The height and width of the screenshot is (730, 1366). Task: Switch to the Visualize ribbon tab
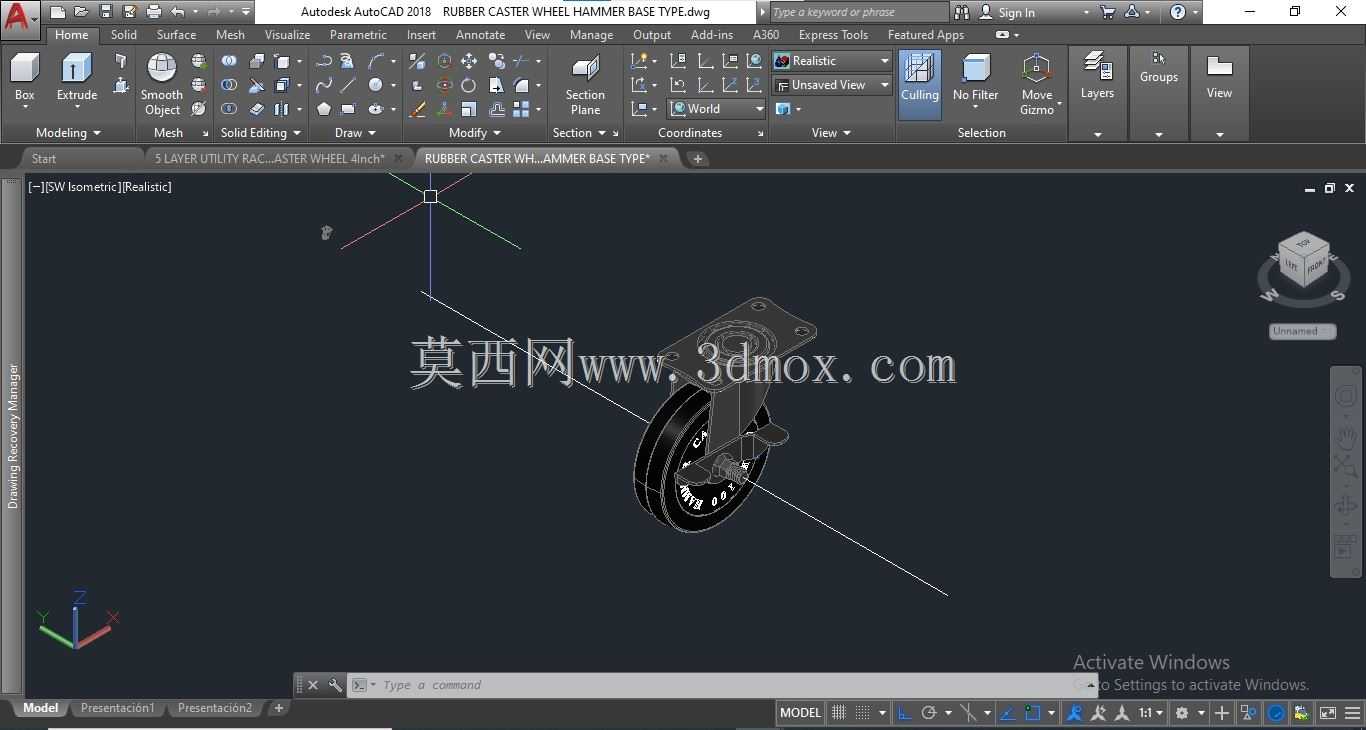point(287,35)
